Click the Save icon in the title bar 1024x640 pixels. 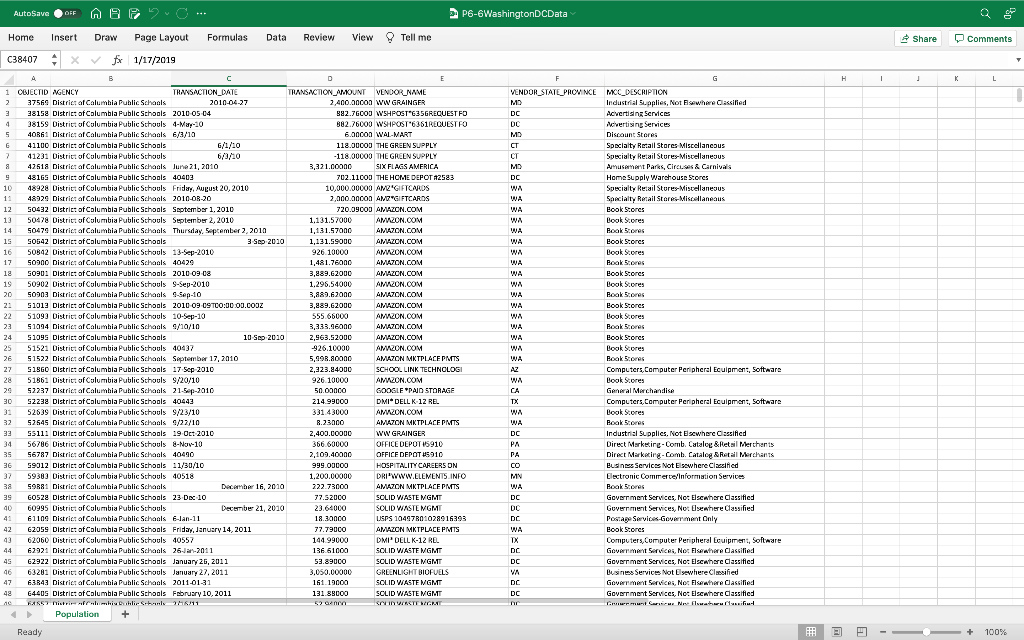coord(114,14)
